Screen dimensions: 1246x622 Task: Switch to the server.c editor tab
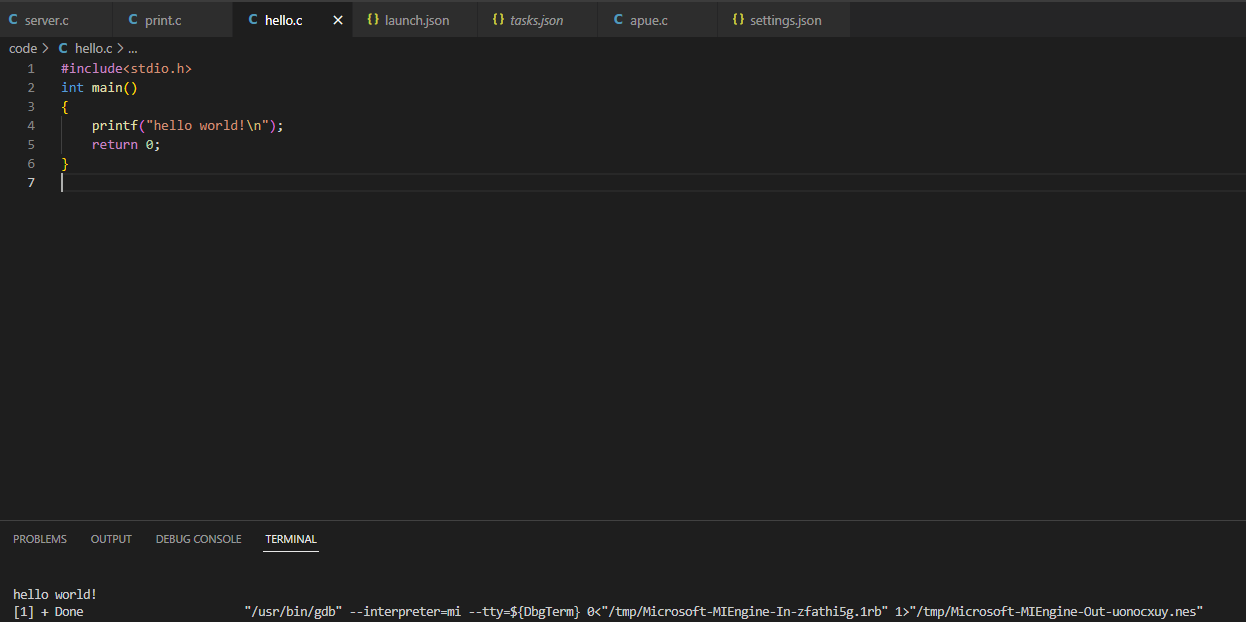tap(46, 19)
